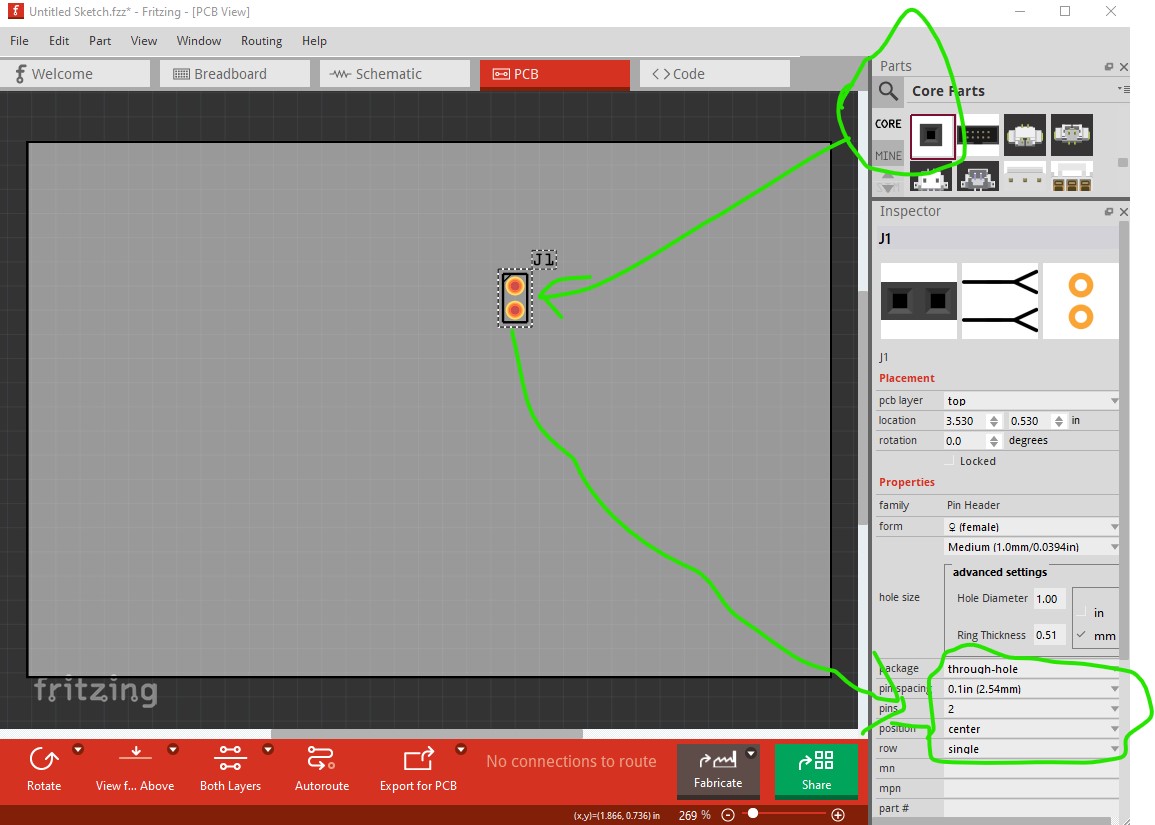Viewport: 1155px width, 825px height.
Task: Select the CORE parts bin tab
Action: tap(888, 124)
